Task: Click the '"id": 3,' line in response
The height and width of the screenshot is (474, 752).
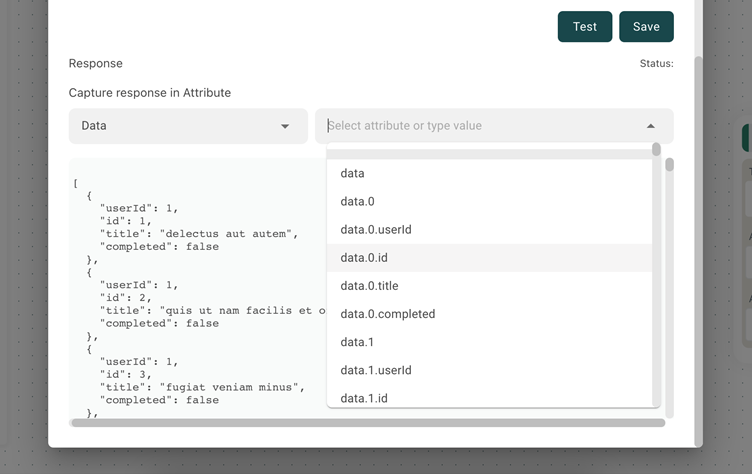Action: click(x=126, y=374)
